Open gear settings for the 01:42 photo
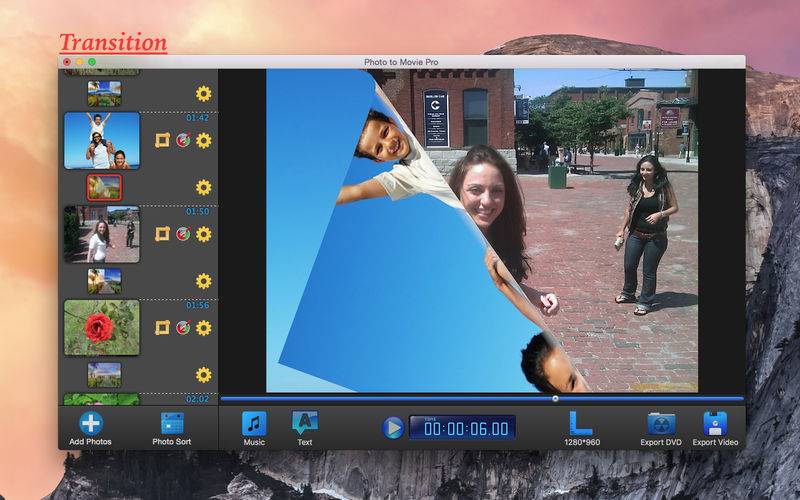Viewport: 800px width, 500px height. pos(204,140)
